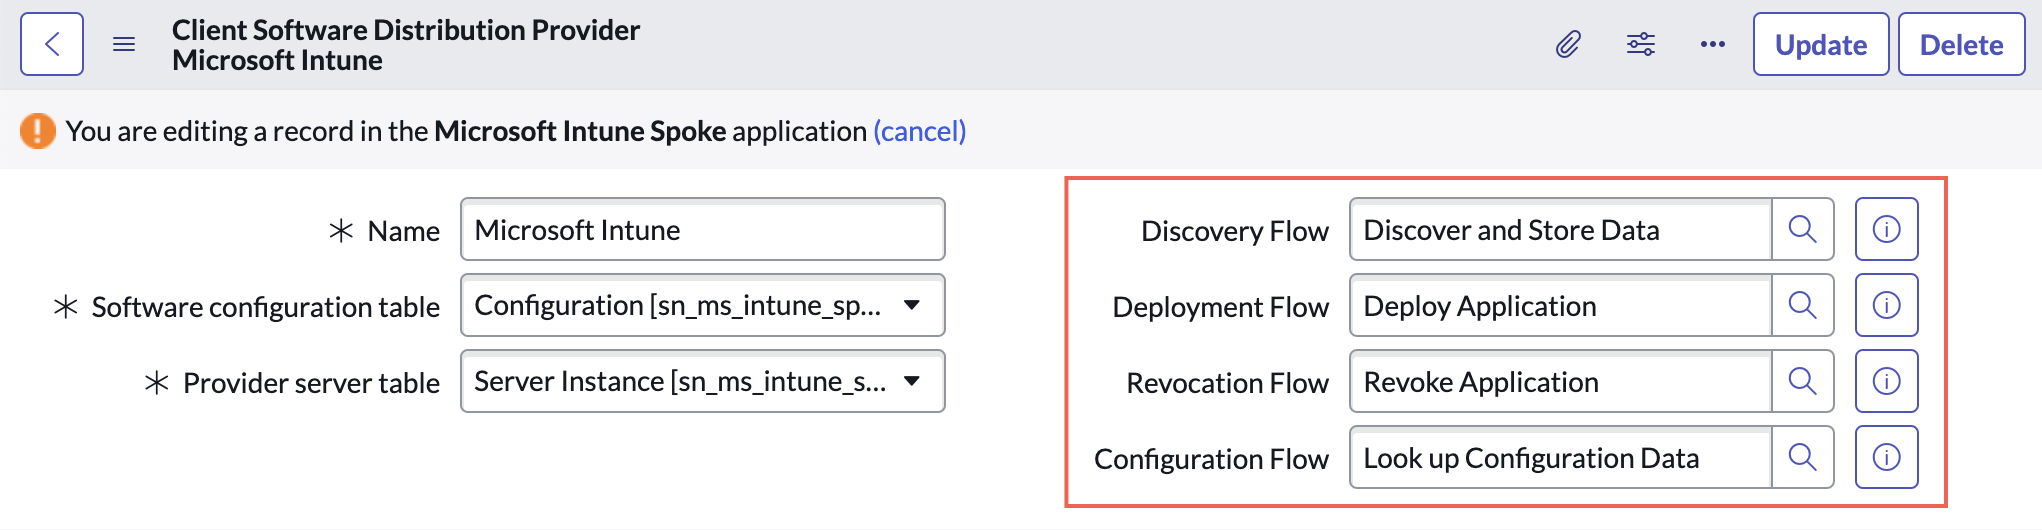Expand the Software configuration table dropdown
Screen dimensions: 2042x530
coord(703,306)
